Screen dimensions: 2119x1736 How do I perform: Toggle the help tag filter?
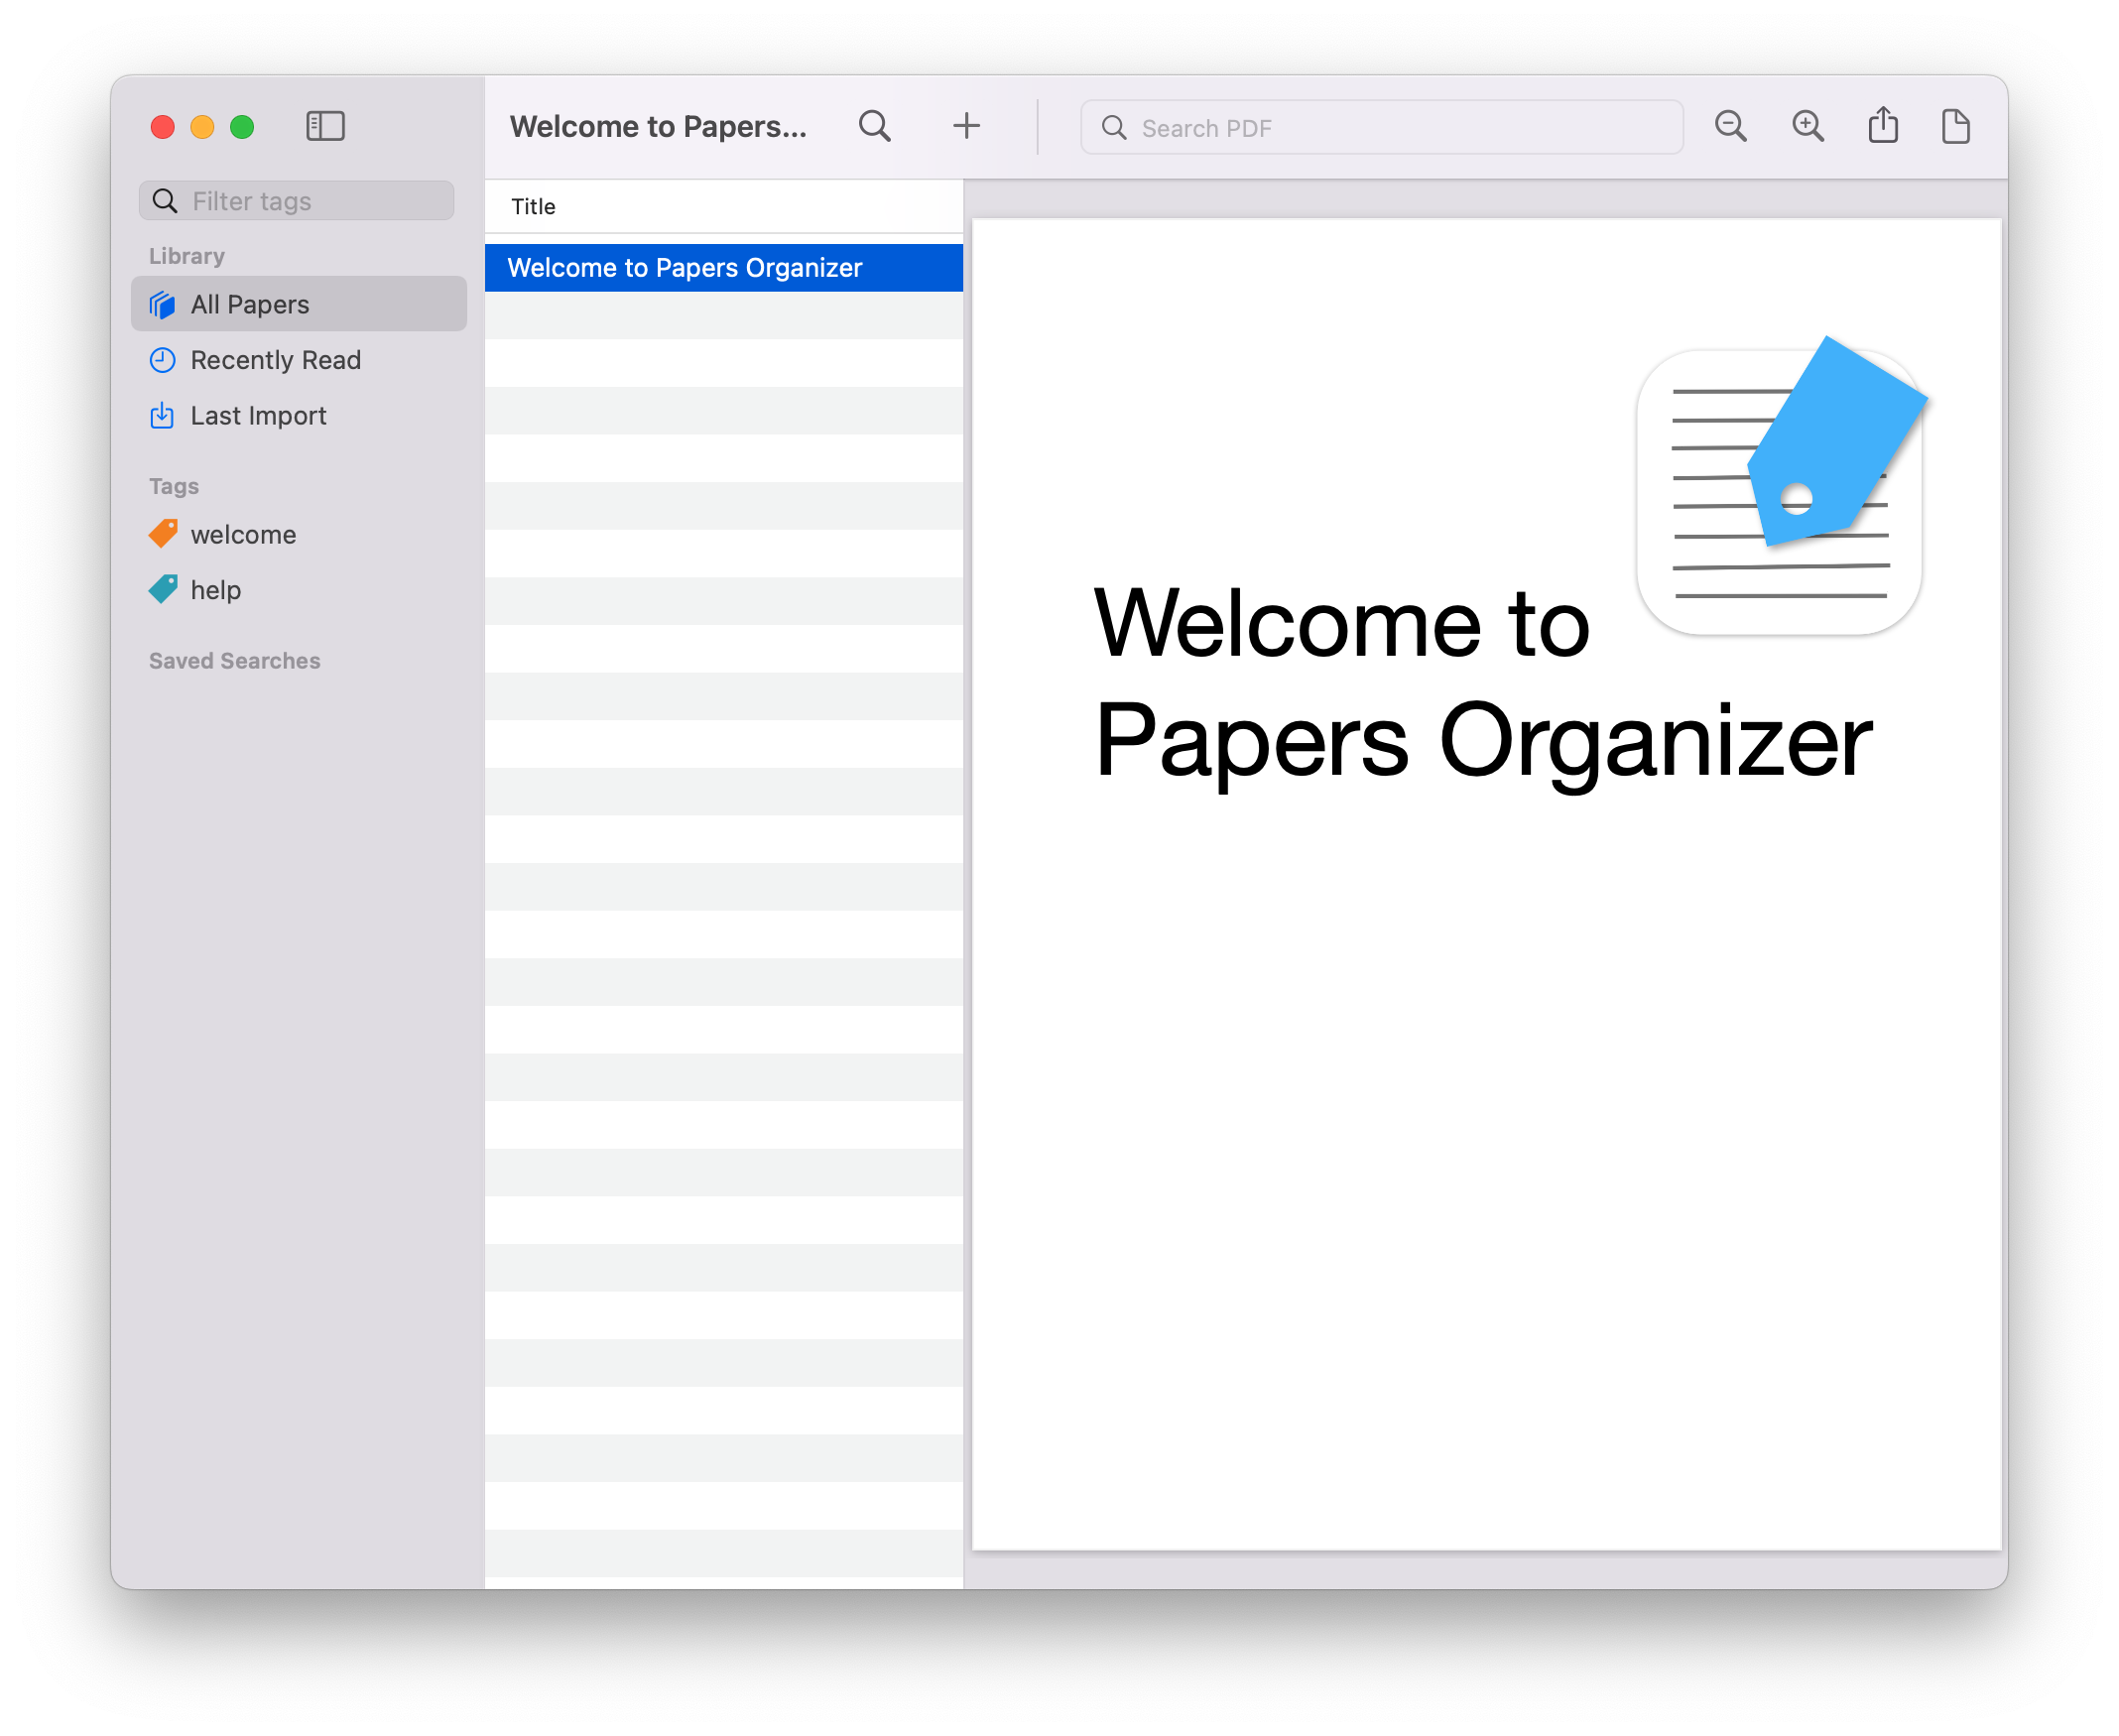(214, 589)
